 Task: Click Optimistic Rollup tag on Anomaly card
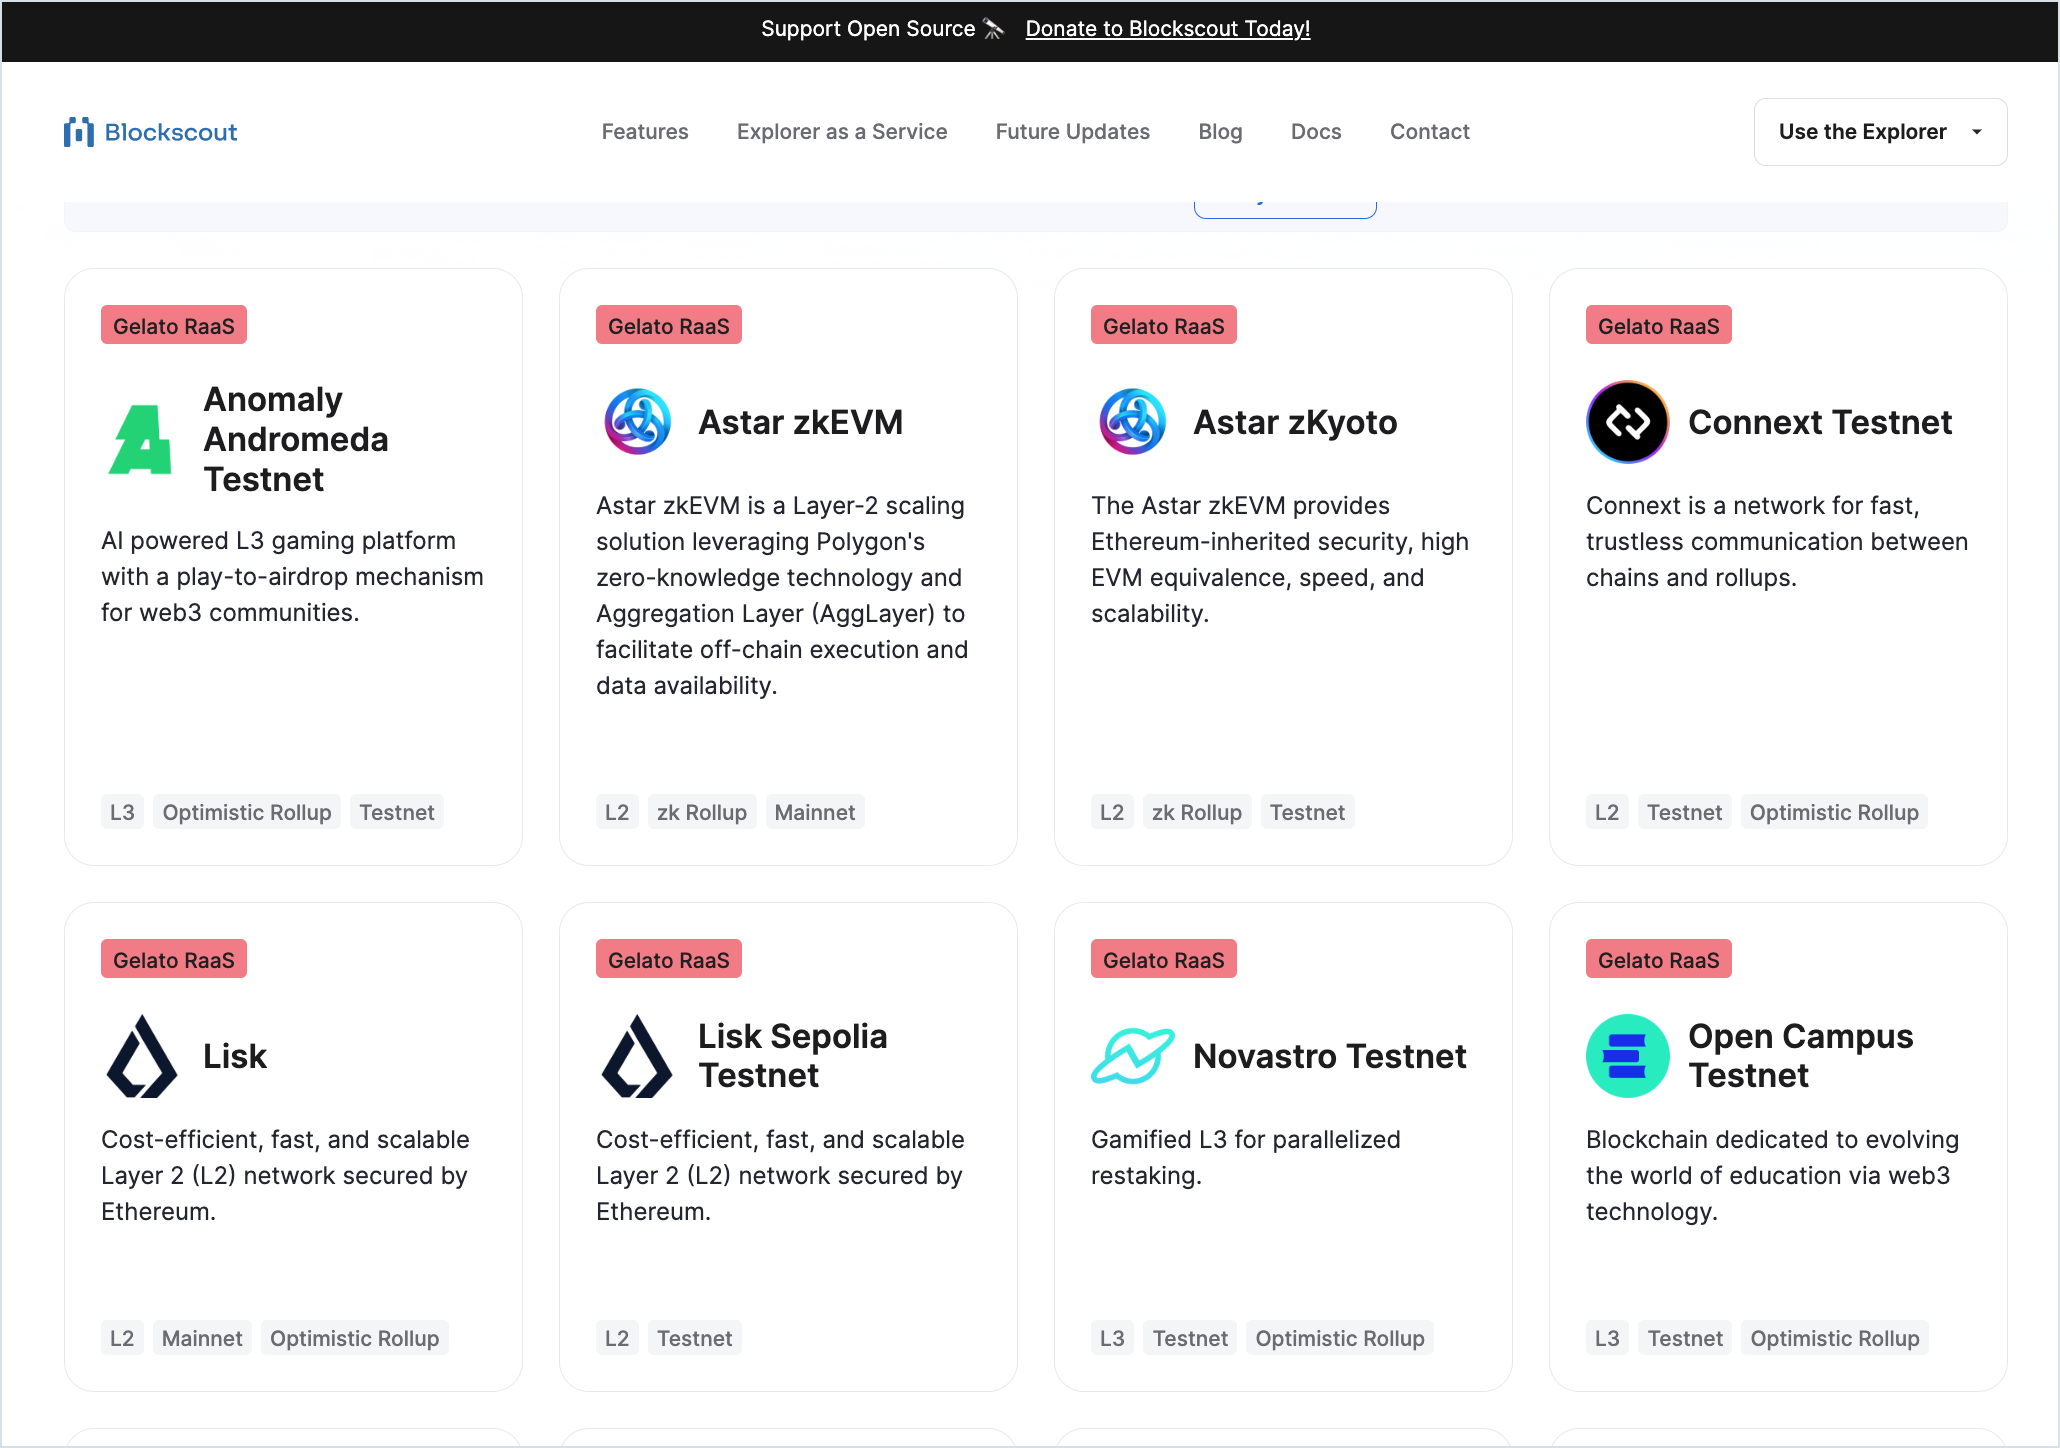click(x=247, y=812)
